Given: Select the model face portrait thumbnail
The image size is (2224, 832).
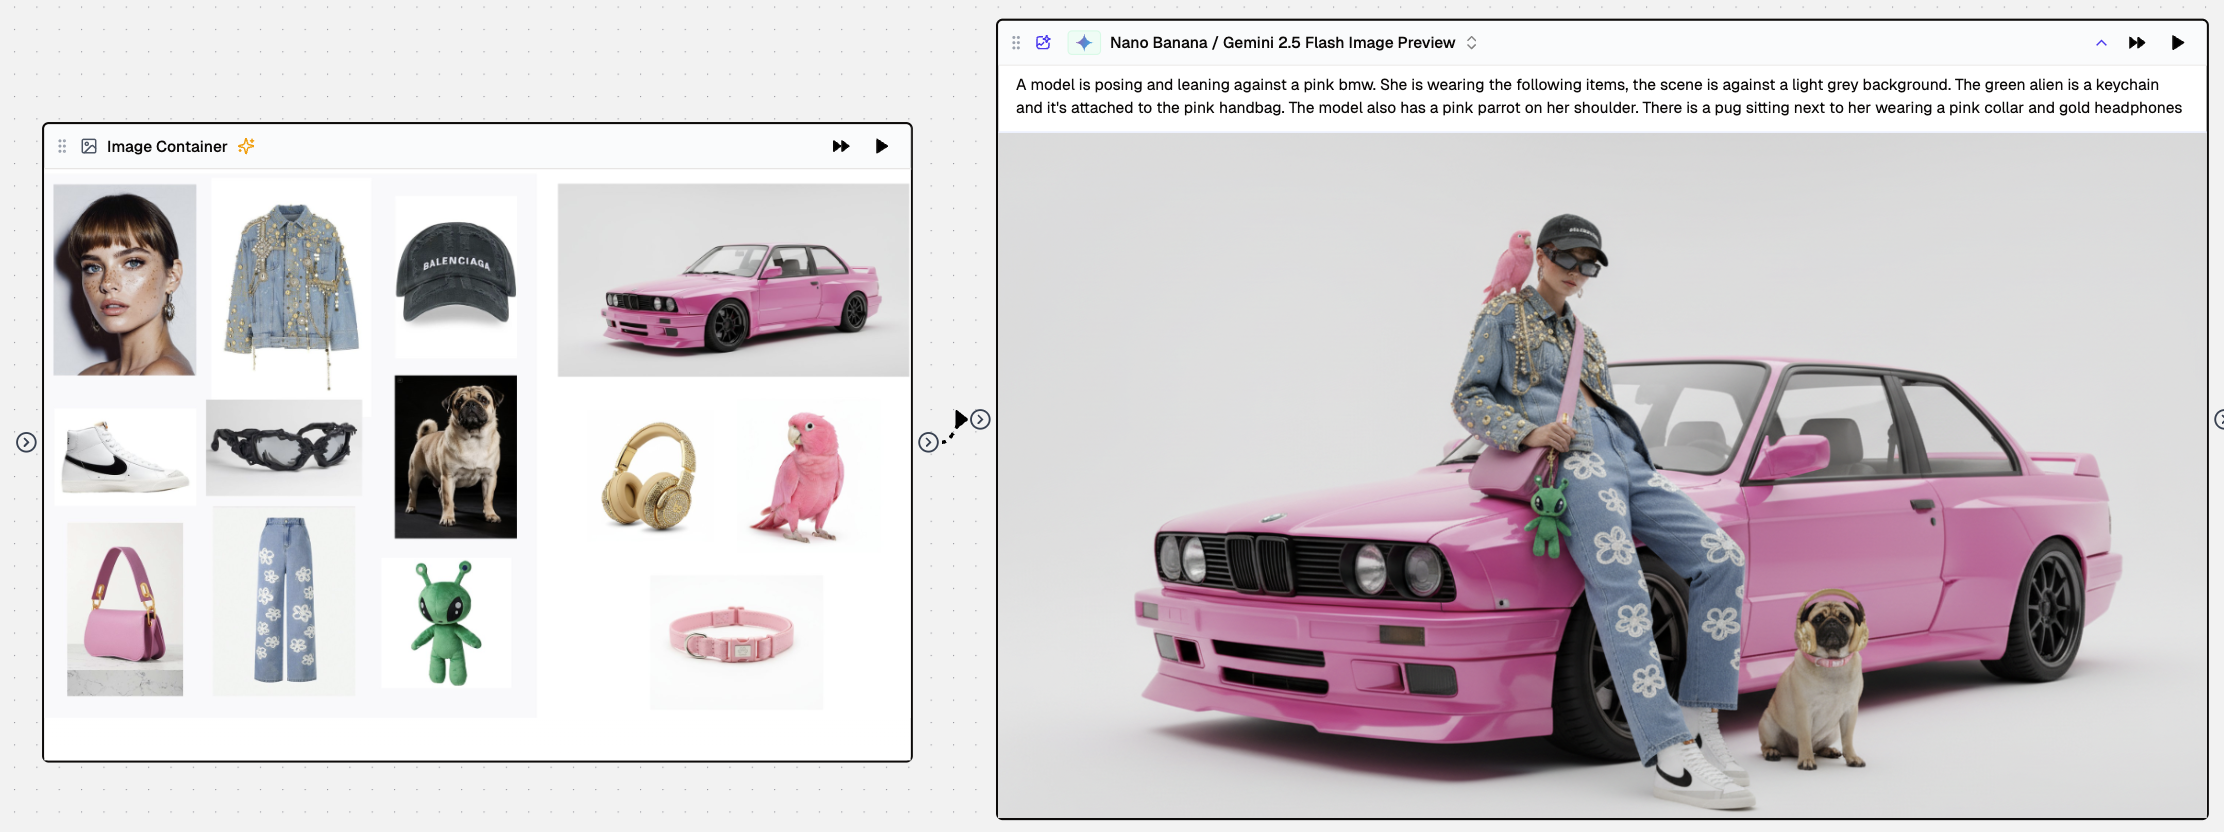Looking at the screenshot, I should coord(125,280).
